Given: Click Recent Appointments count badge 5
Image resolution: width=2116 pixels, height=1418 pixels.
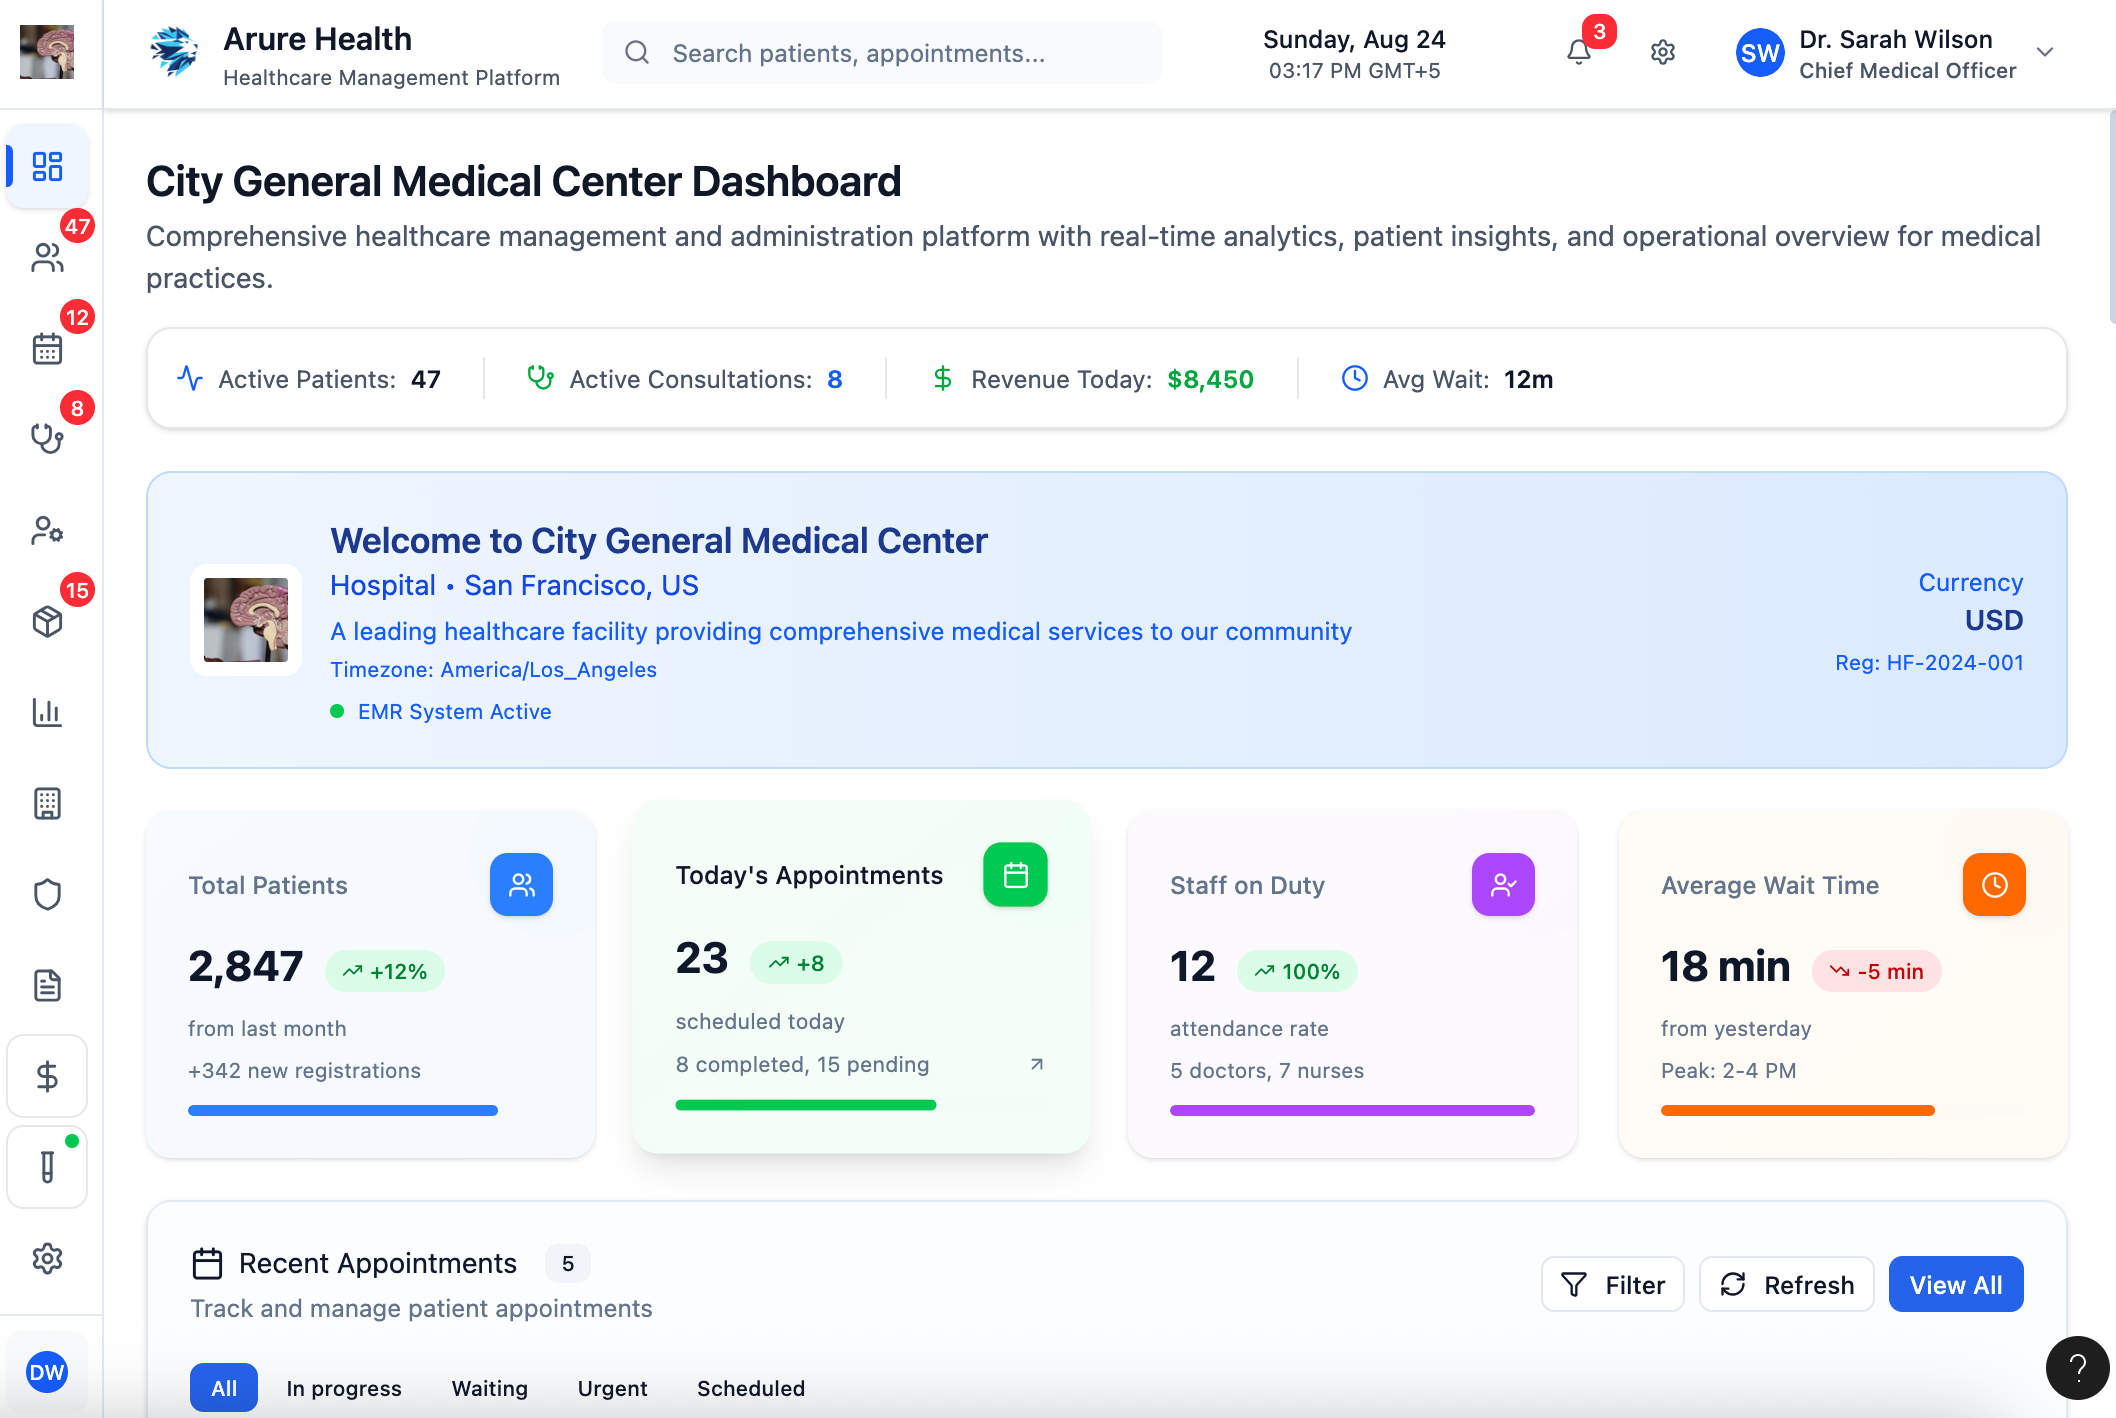Looking at the screenshot, I should click(x=568, y=1263).
